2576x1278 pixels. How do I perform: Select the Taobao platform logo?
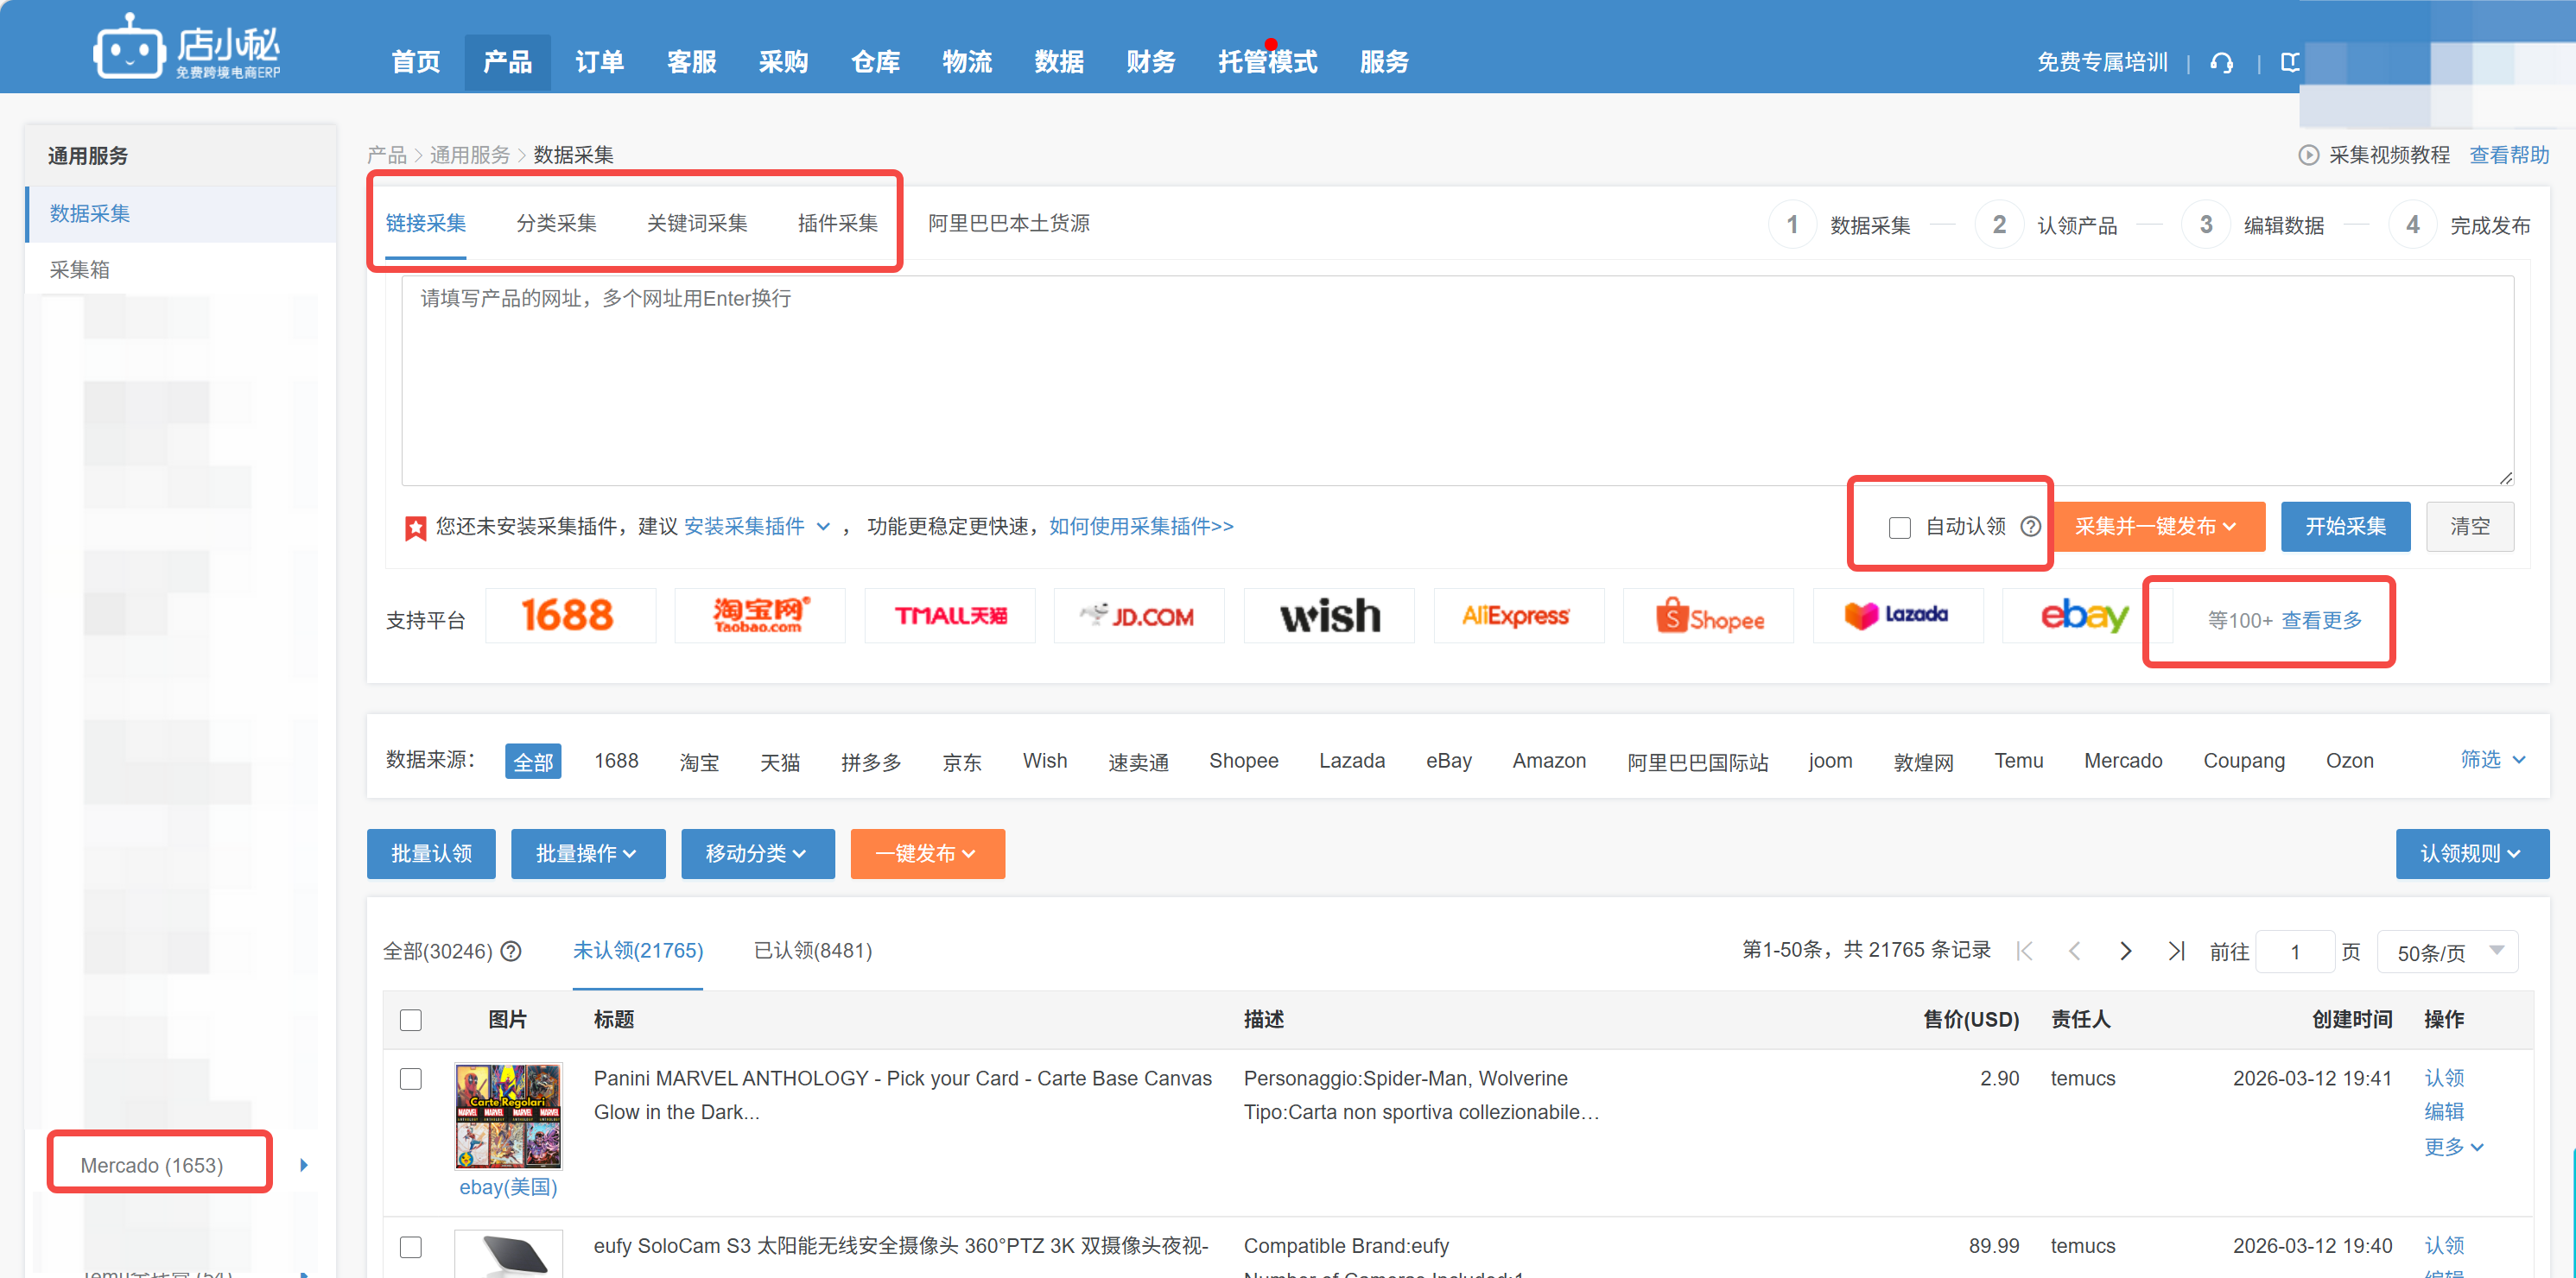760,616
